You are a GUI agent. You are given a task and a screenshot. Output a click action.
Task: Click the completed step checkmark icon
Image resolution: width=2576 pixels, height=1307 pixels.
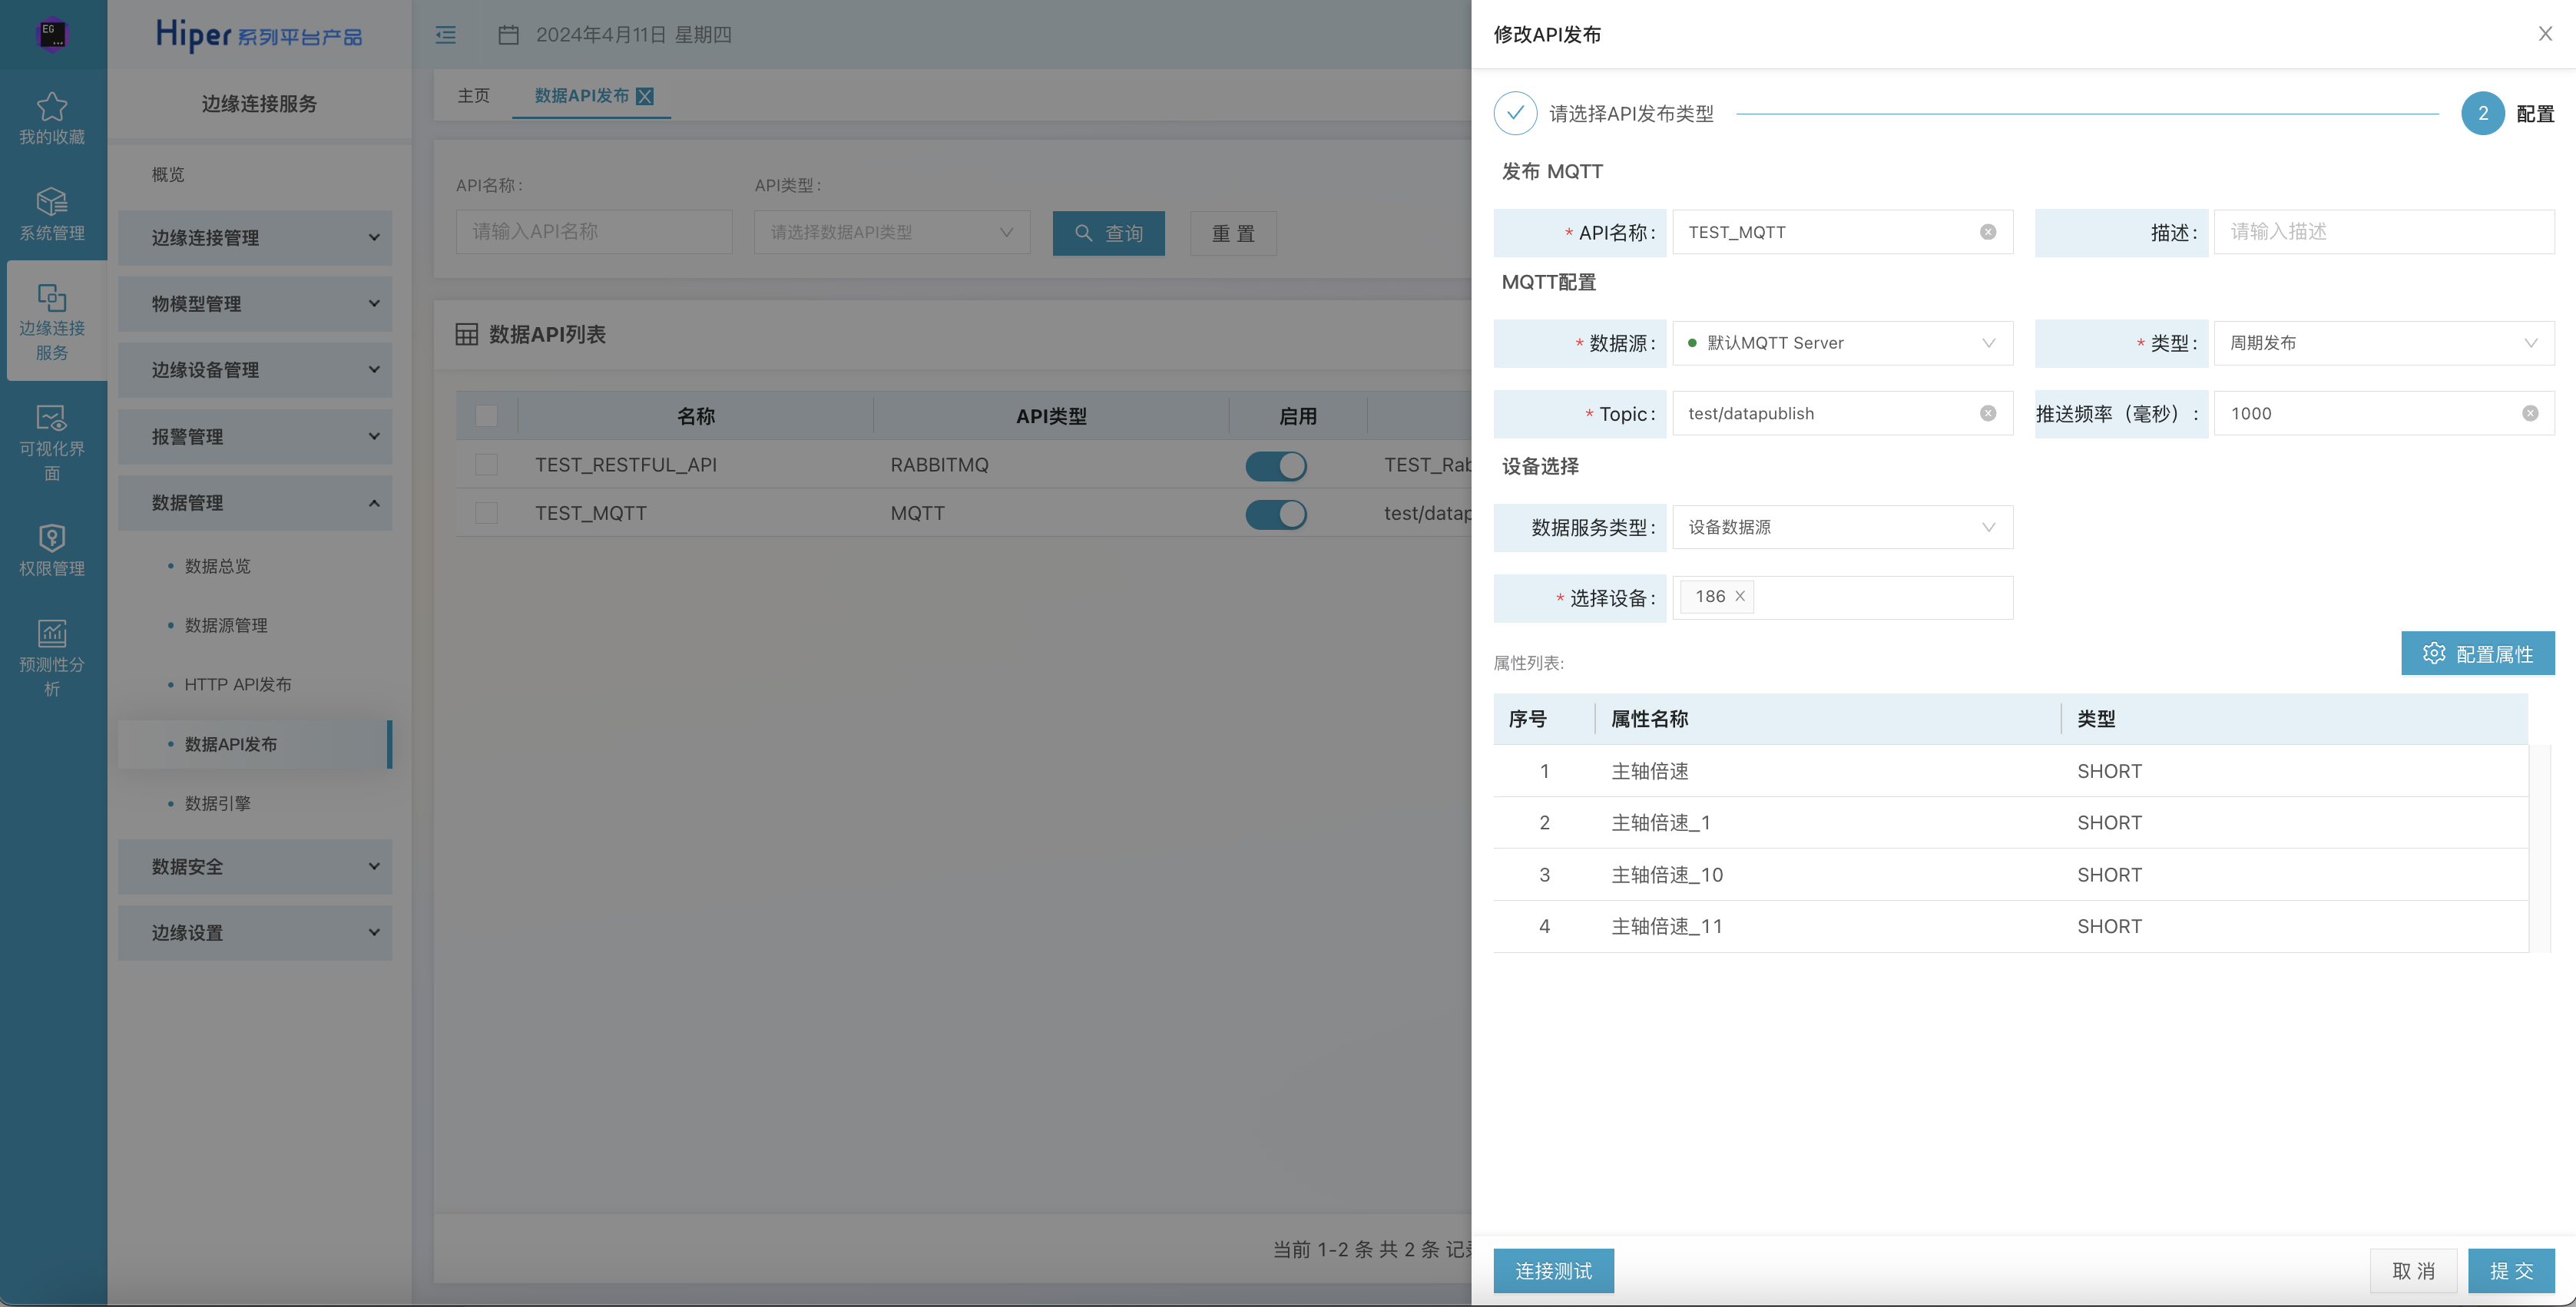(x=1515, y=113)
